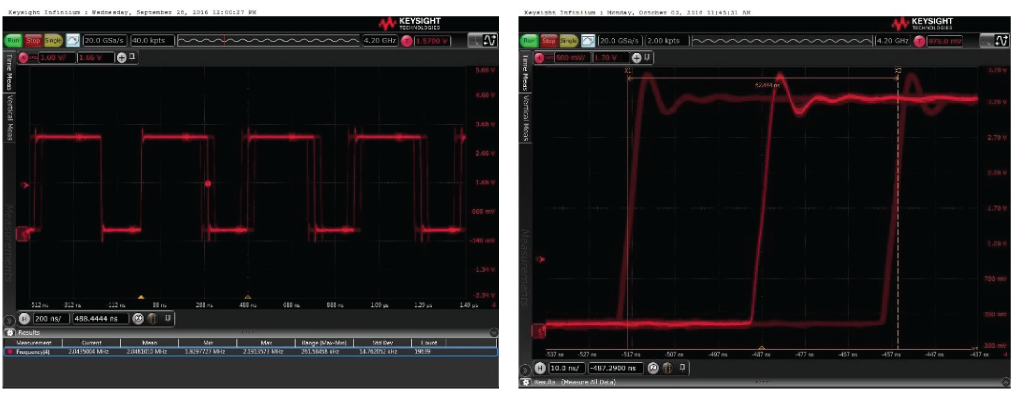Click add channel plus icon in right window
1022x397 pixels.
(636, 57)
